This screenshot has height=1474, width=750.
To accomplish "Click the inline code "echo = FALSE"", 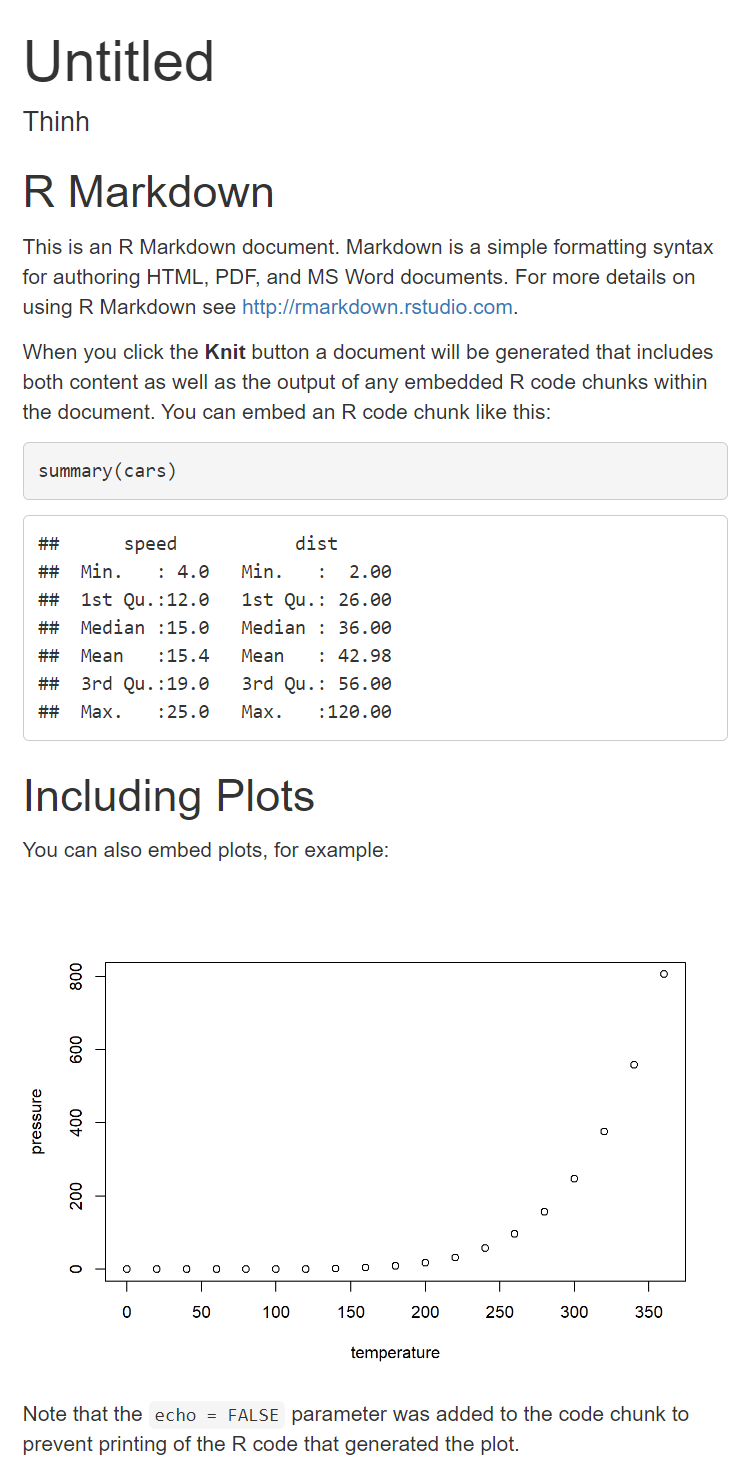I will 217,1415.
